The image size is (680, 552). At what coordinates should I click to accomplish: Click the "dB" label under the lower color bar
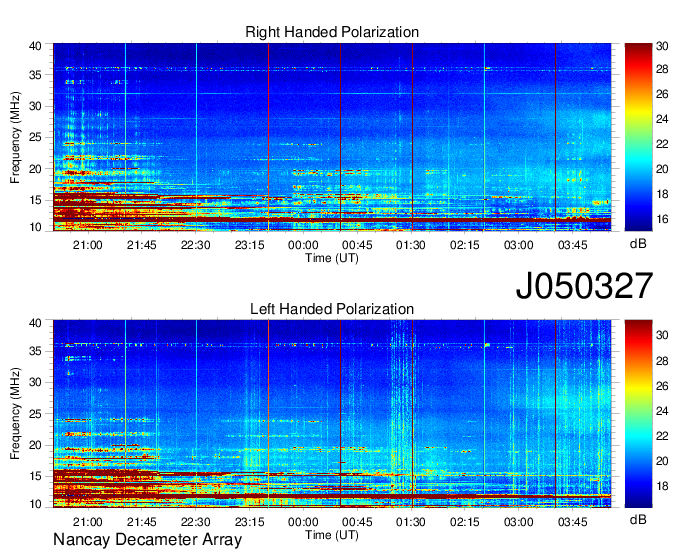pos(638,520)
